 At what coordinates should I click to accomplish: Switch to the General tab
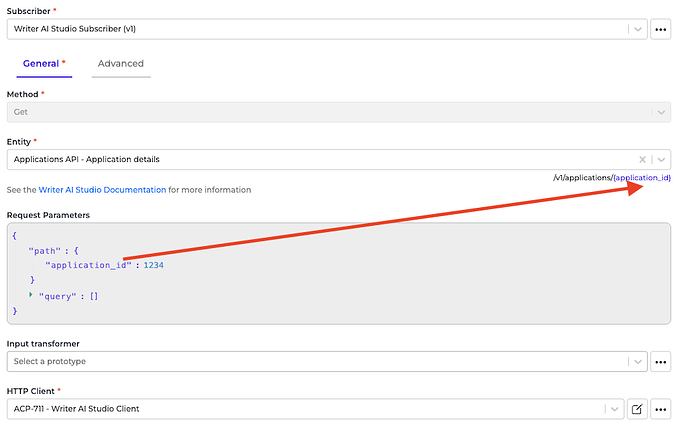coord(44,64)
